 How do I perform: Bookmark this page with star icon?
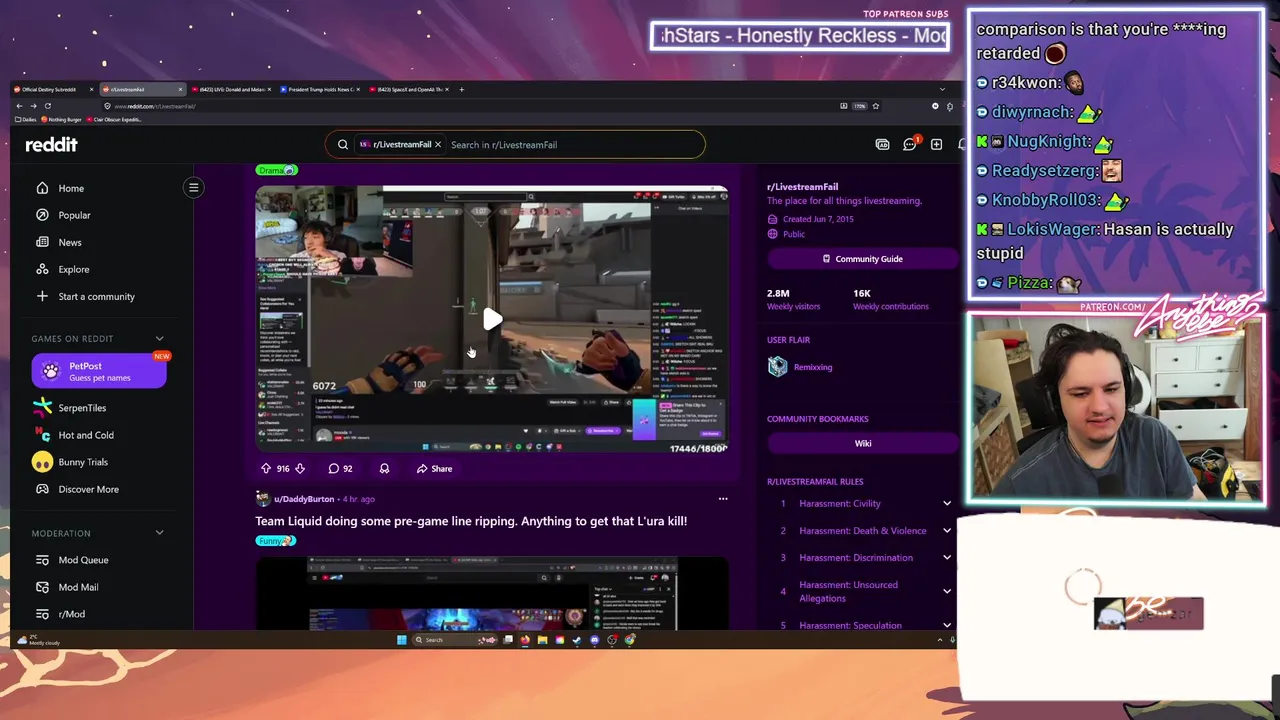(875, 106)
